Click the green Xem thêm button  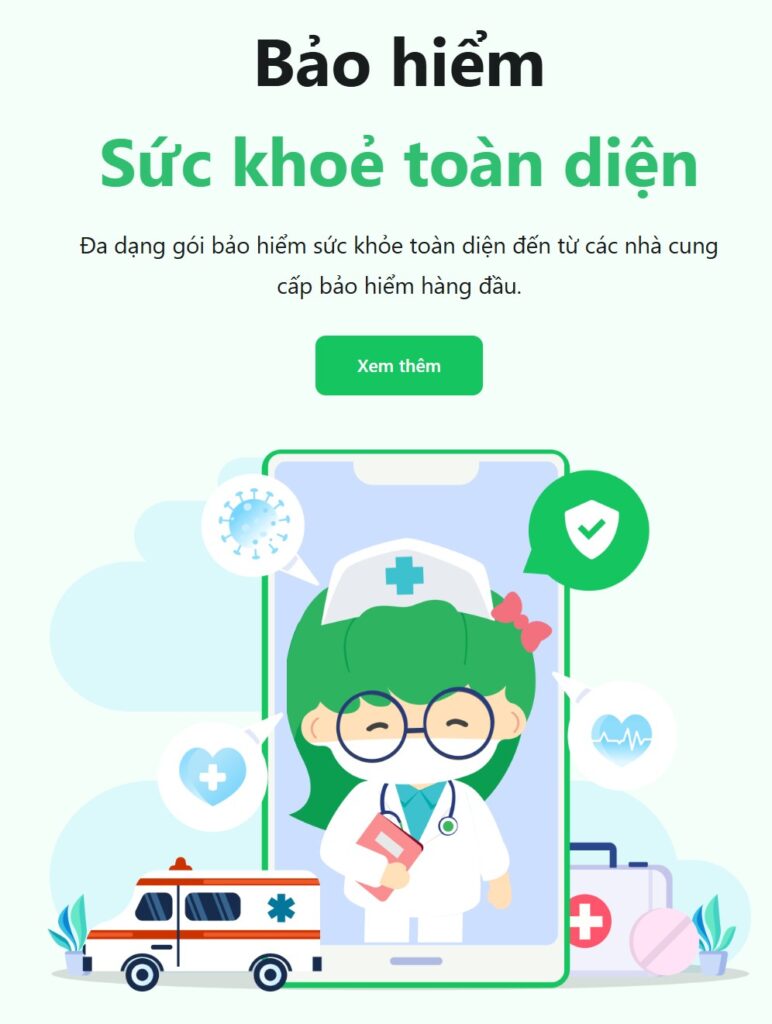[x=399, y=366]
